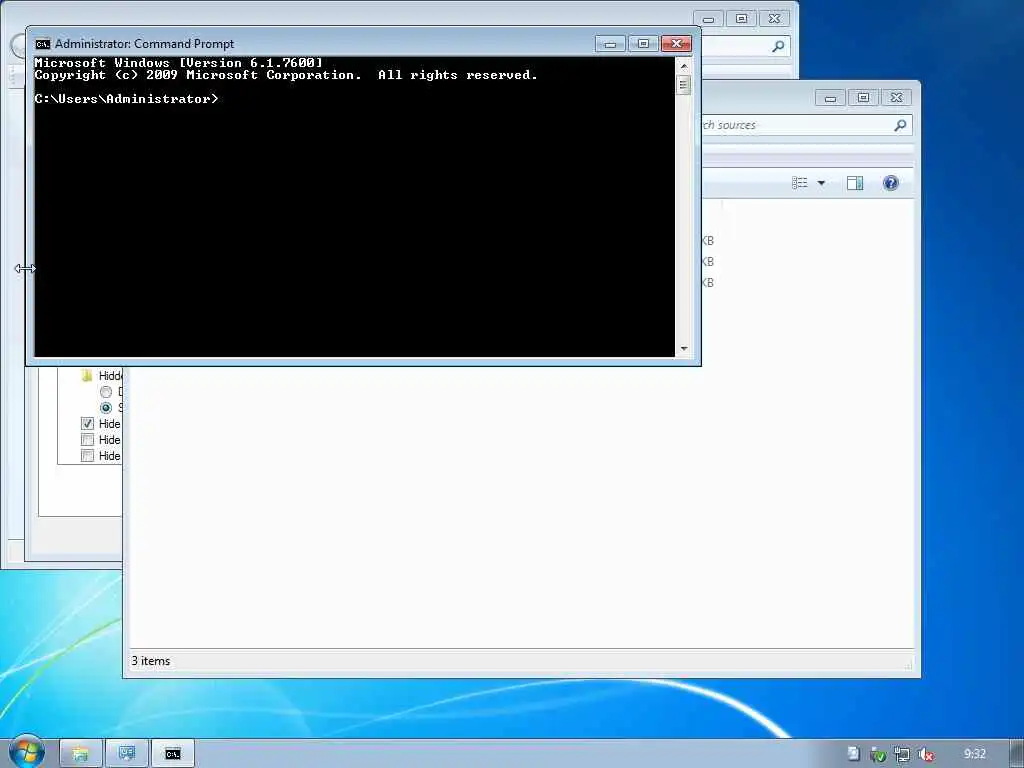Open the Action Center tray icon
The width and height of the screenshot is (1024, 768).
click(854, 754)
